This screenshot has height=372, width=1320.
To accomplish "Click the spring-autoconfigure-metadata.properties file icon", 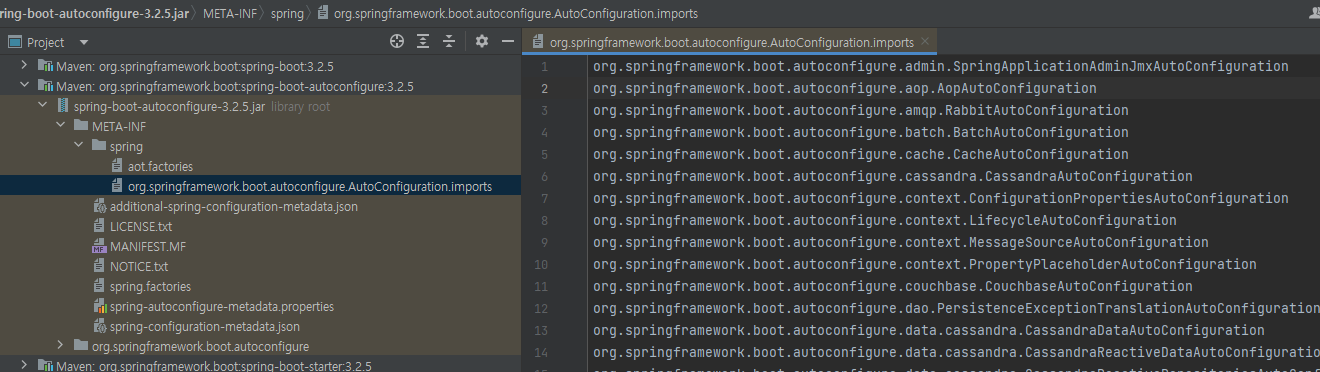I will 99,306.
